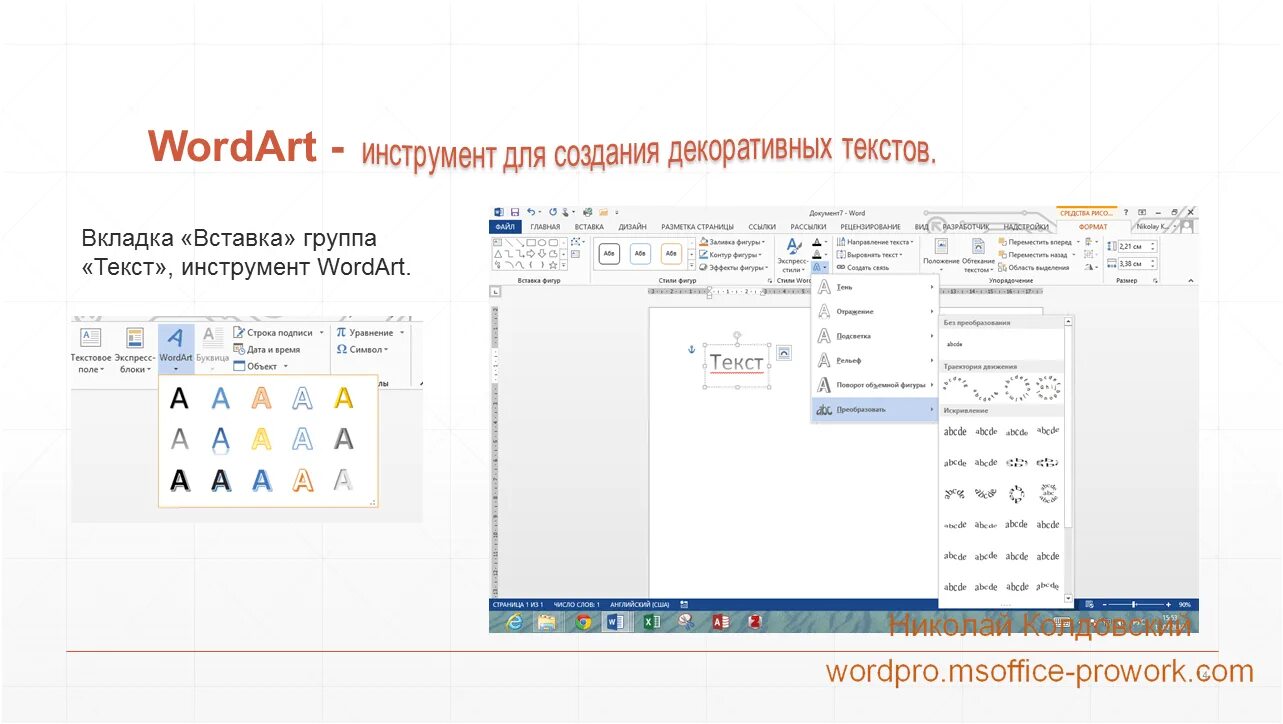The image size is (1283, 724).
Task: Expand the Строка подписи dropdown arrow
Action: (x=322, y=333)
